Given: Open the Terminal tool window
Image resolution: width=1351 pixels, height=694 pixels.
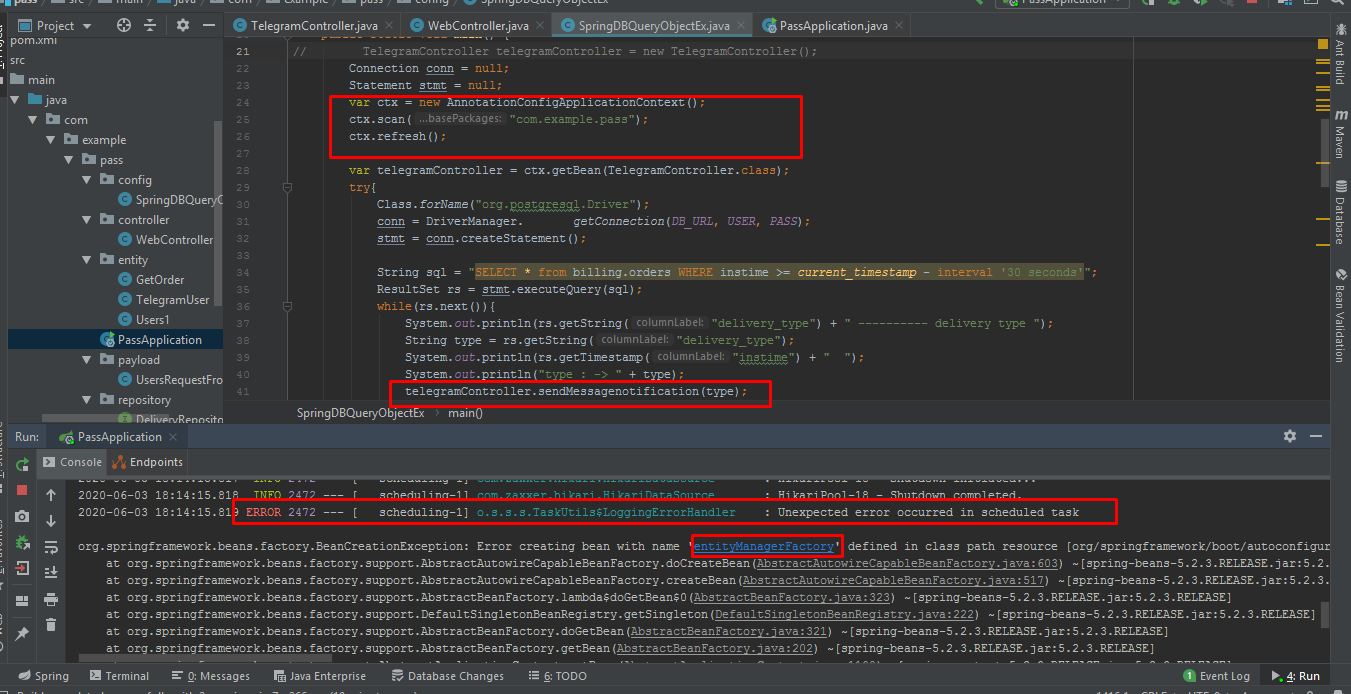Looking at the screenshot, I should click(x=119, y=676).
